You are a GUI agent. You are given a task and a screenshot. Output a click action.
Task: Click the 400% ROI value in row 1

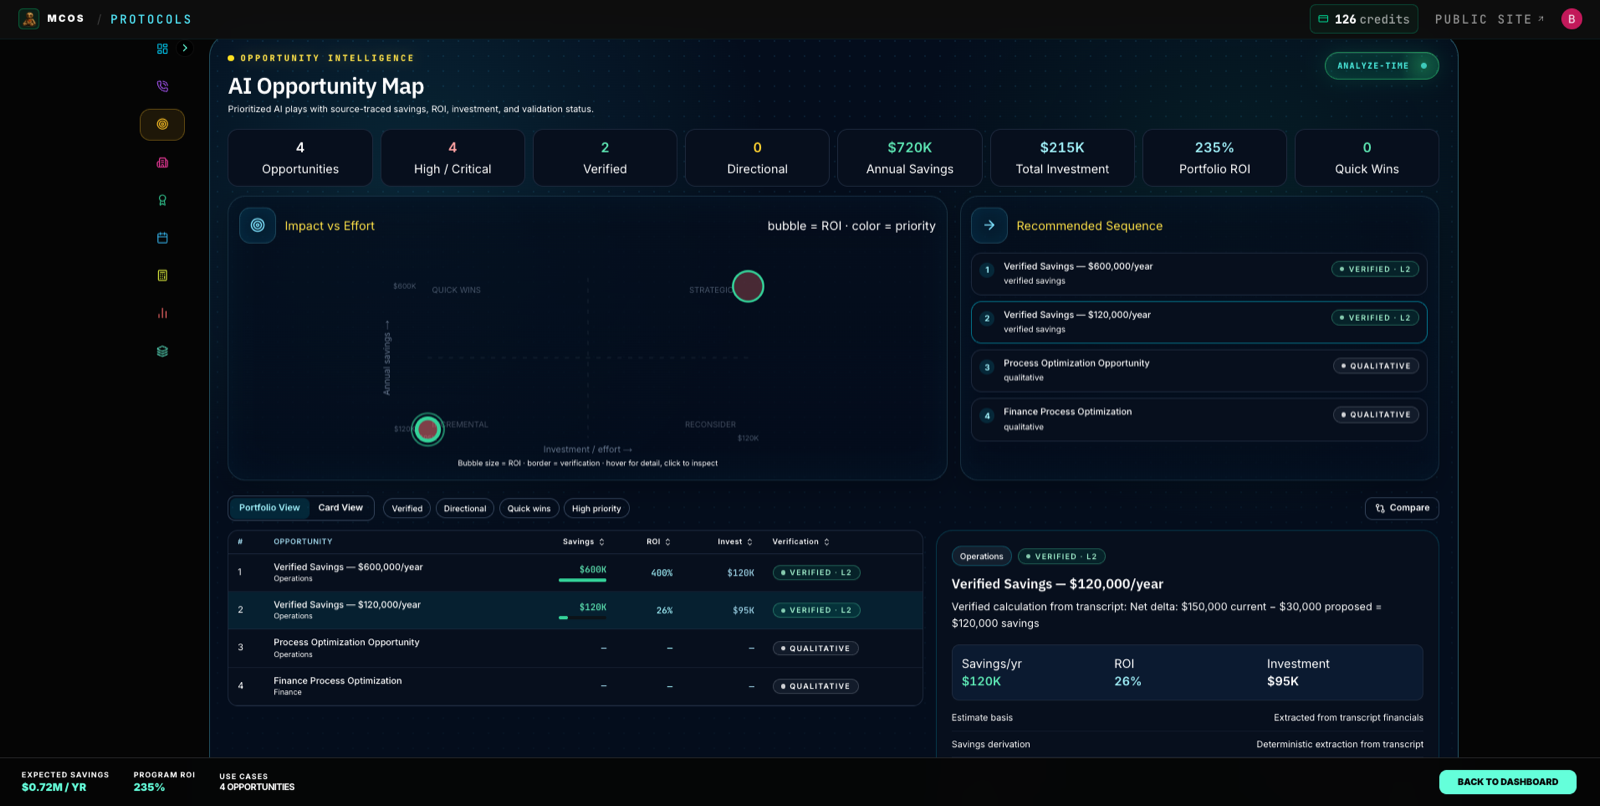tap(662, 573)
